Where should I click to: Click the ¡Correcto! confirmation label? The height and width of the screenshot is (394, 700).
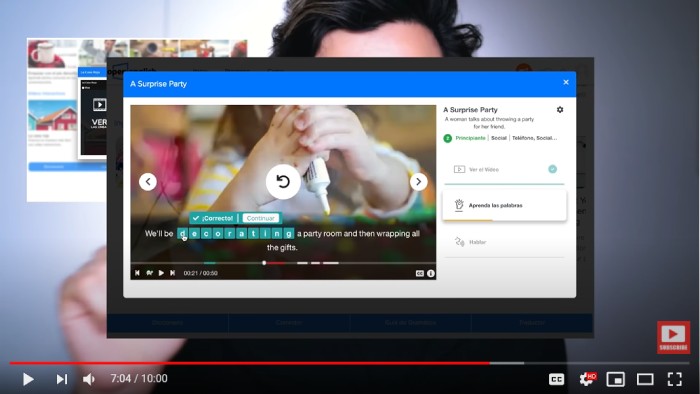click(x=213, y=218)
